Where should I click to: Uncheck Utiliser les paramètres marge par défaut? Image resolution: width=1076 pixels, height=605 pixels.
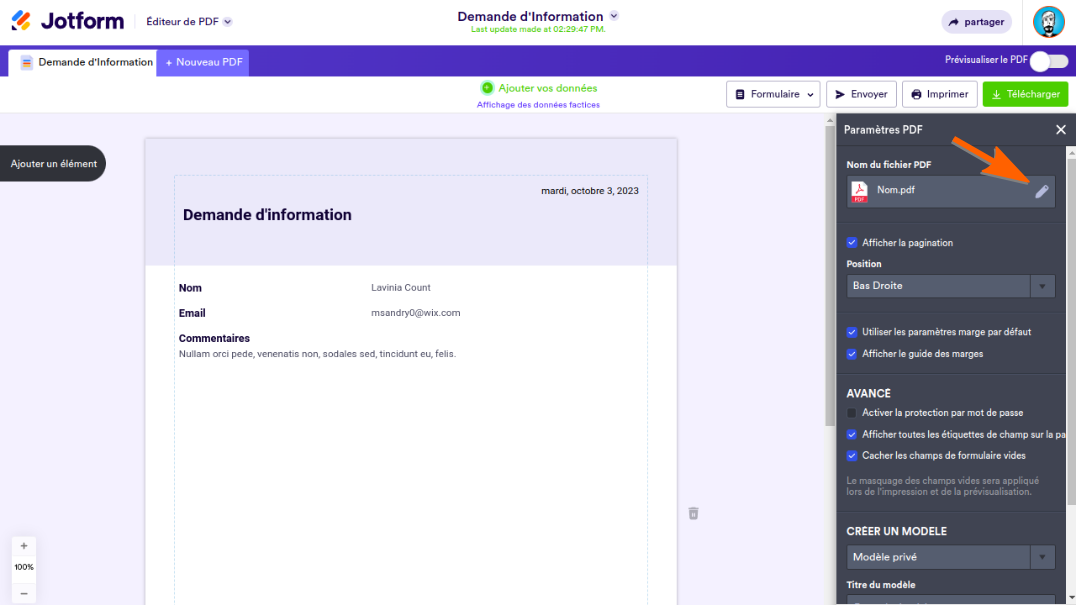tap(852, 332)
